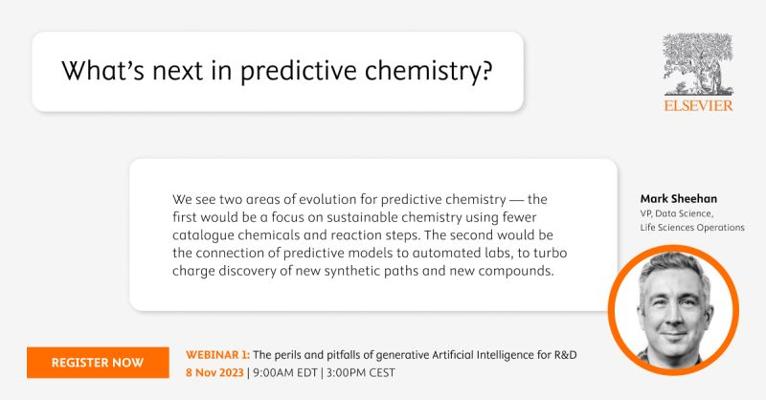766x400 pixels.
Task: Select the Mark Sheehan name
Action: (679, 199)
